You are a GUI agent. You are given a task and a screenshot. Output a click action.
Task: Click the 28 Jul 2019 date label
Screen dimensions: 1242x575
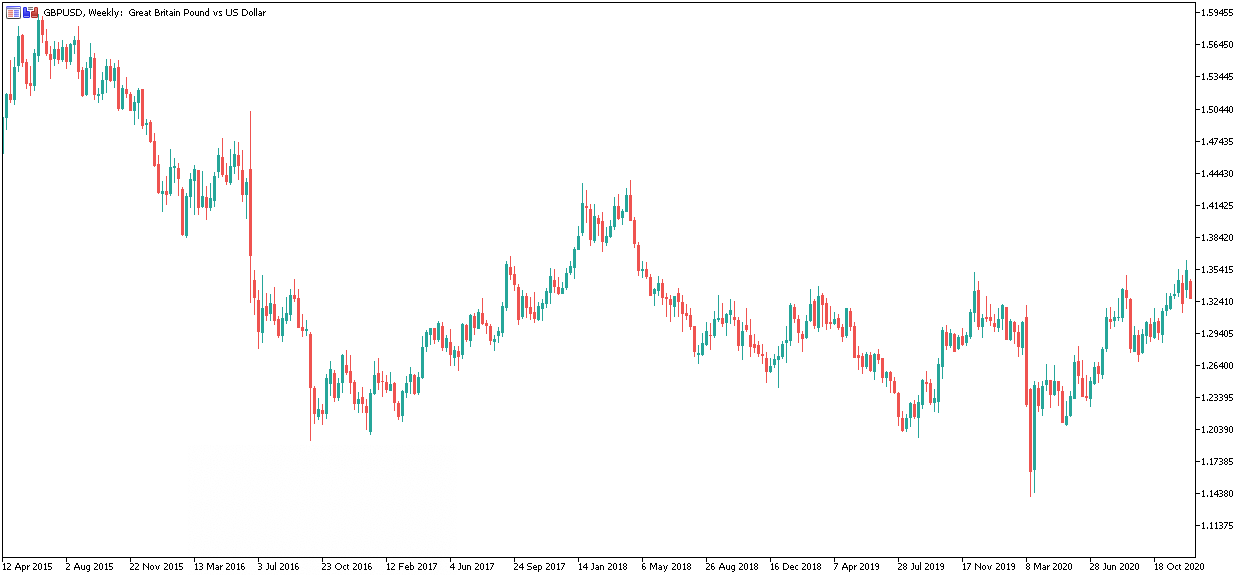(x=922, y=566)
